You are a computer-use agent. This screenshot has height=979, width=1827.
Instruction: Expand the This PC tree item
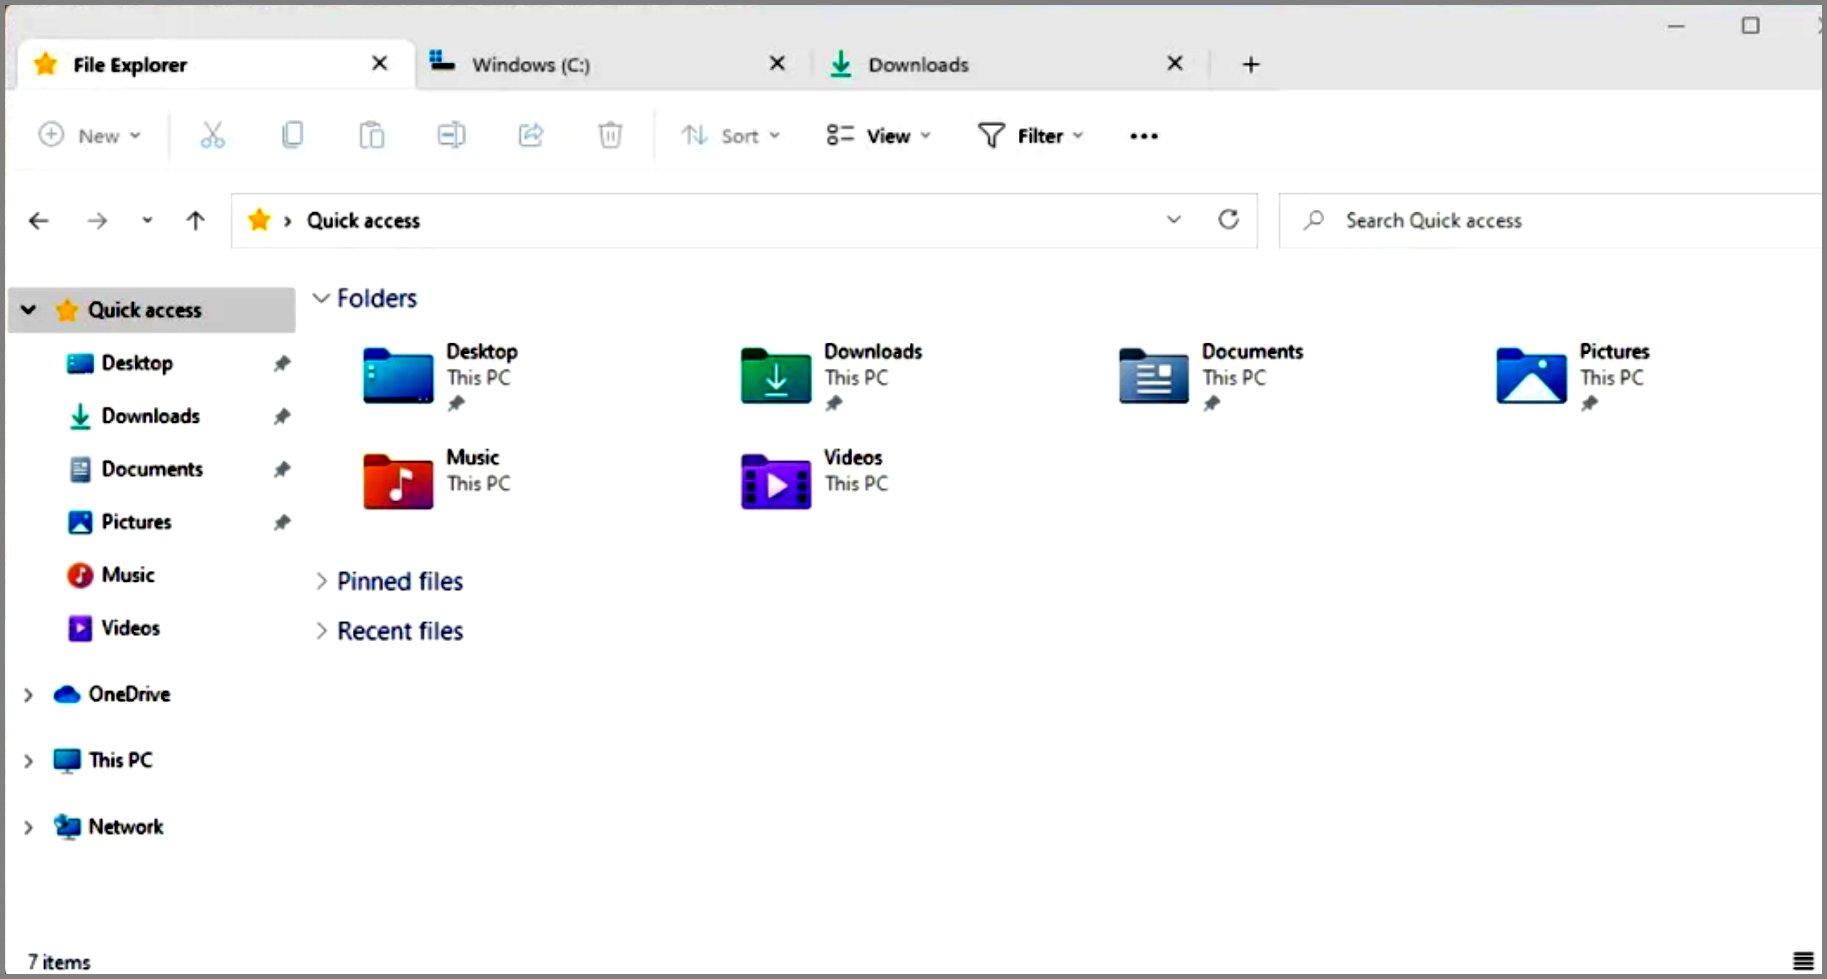tap(27, 760)
